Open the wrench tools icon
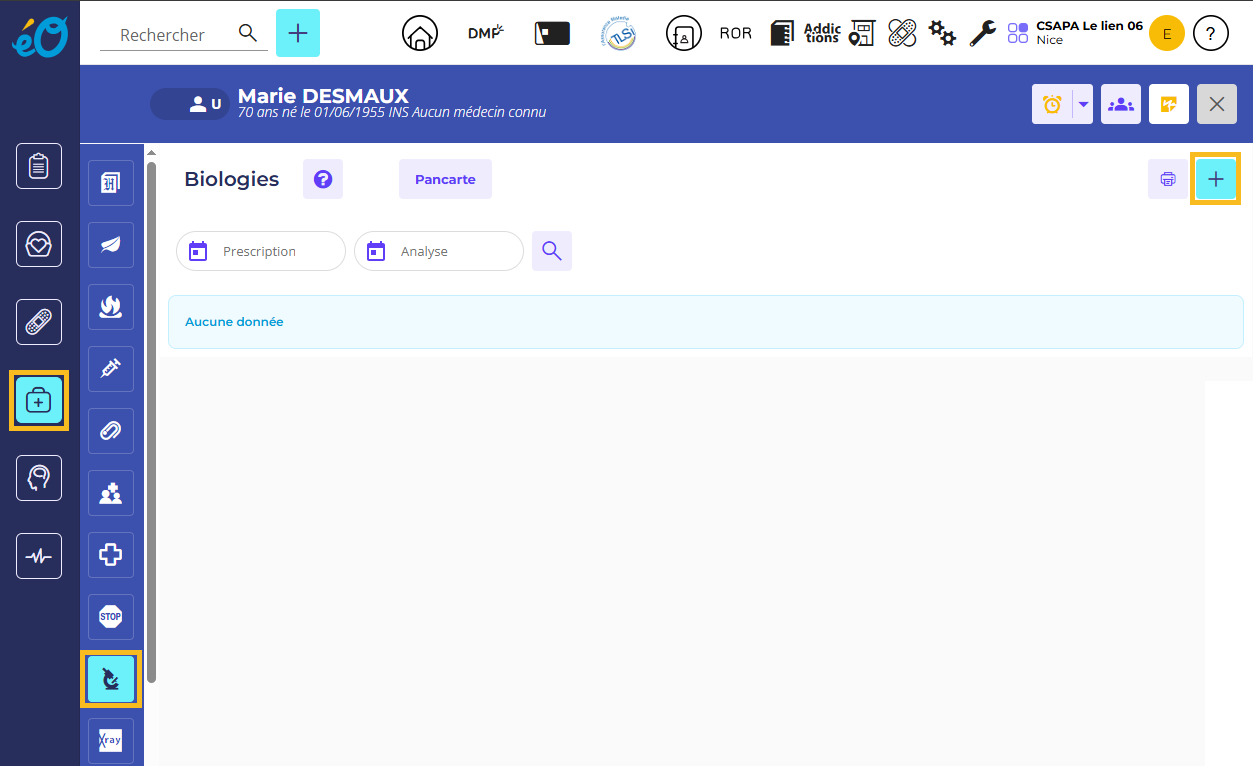This screenshot has height=766, width=1253. [982, 34]
